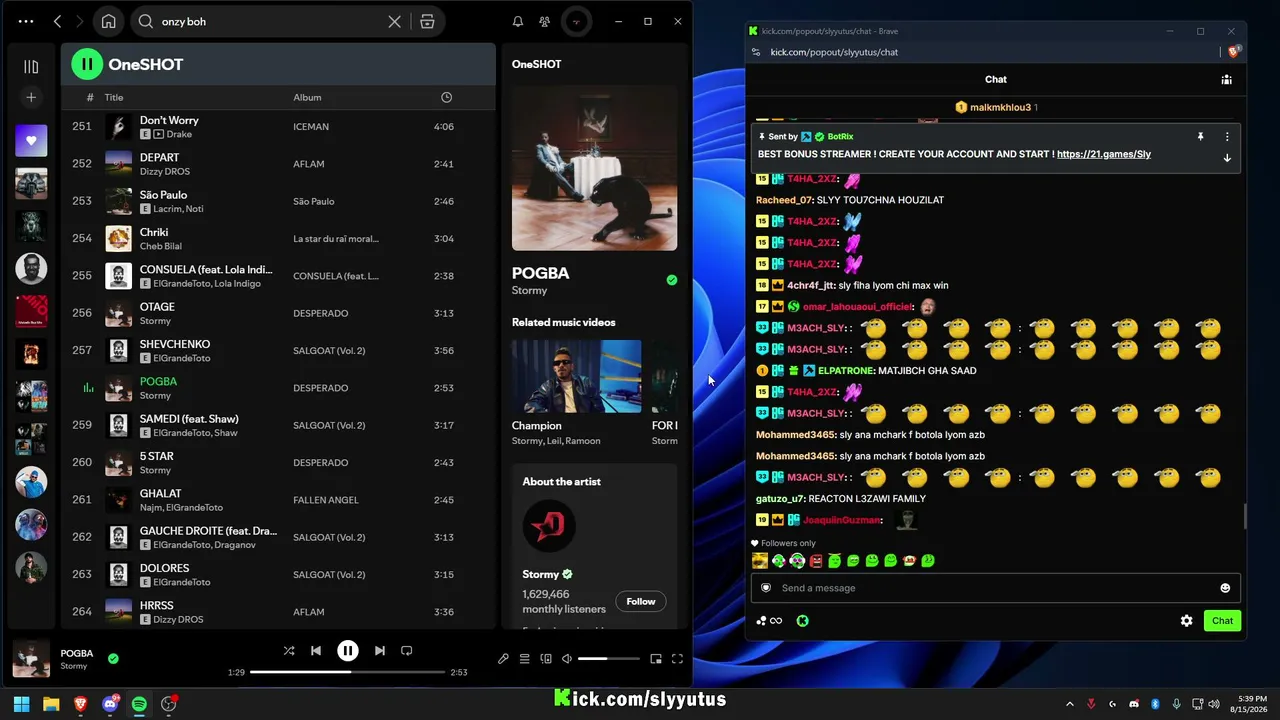Viewport: 1280px width, 720px height.
Task: Open Spotify notifications bell
Action: pyautogui.click(x=518, y=21)
